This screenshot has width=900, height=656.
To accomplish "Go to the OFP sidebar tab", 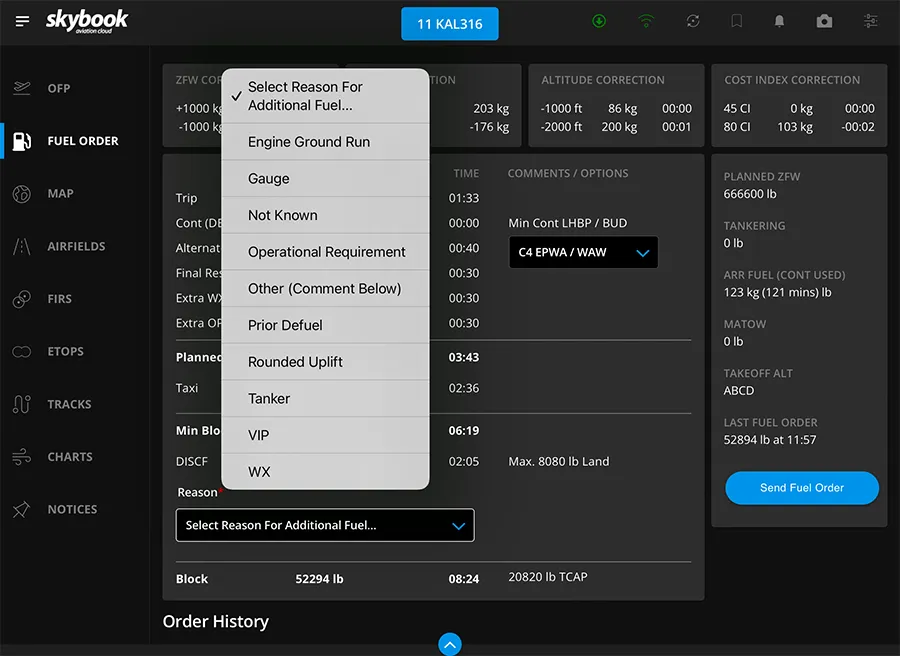I will pos(59,88).
